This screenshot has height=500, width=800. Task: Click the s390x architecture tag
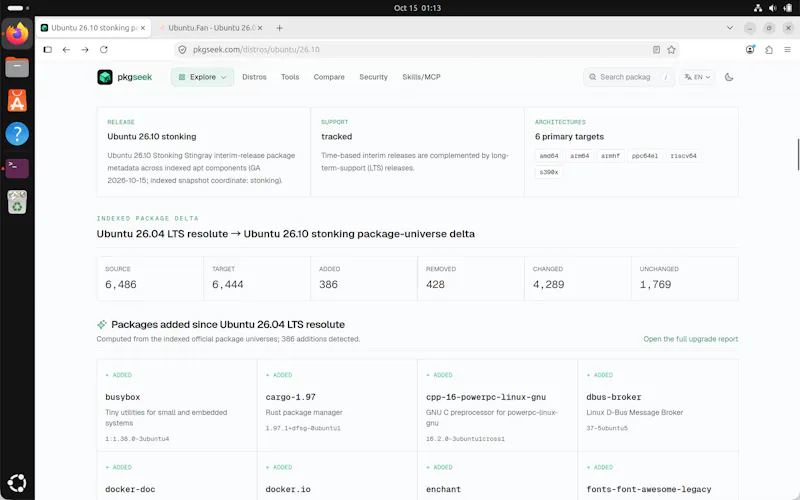[x=549, y=172]
